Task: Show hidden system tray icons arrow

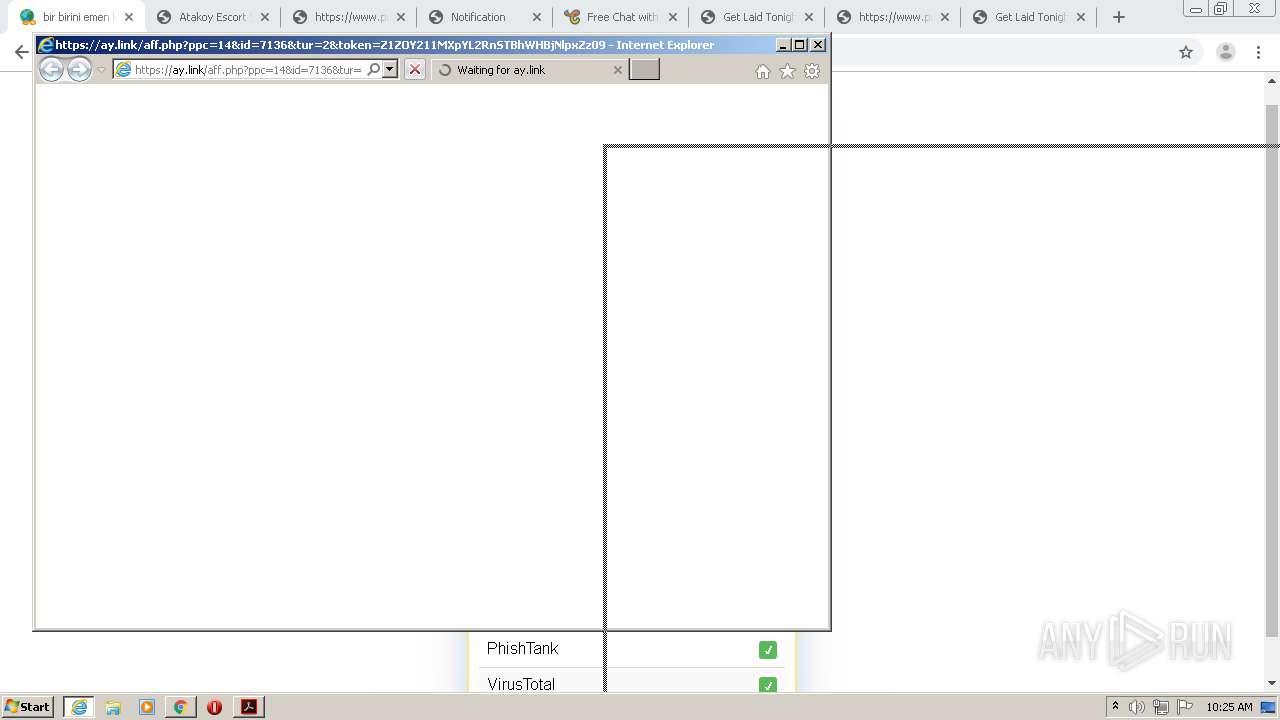Action: pos(1115,707)
